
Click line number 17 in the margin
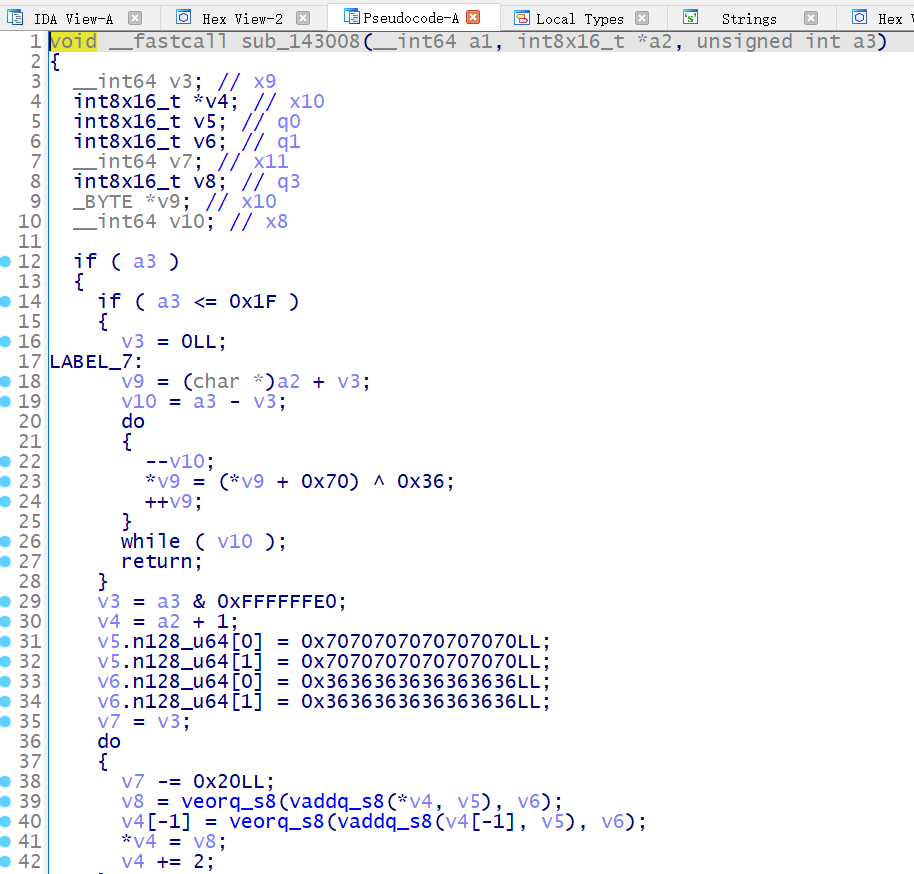point(31,361)
